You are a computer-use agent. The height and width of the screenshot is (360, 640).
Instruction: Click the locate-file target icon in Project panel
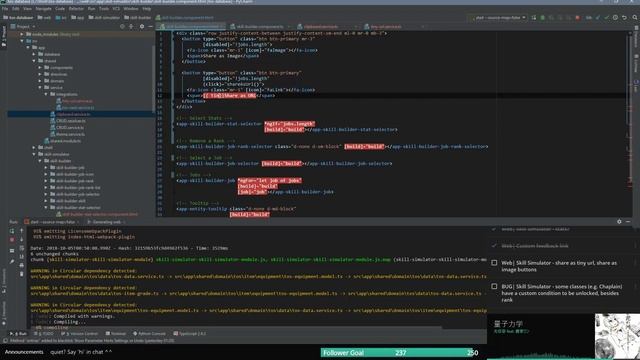pos(122,27)
